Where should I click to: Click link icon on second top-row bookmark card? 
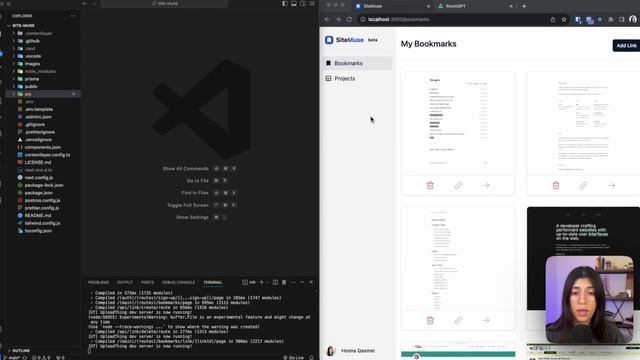pyautogui.click(x=583, y=185)
